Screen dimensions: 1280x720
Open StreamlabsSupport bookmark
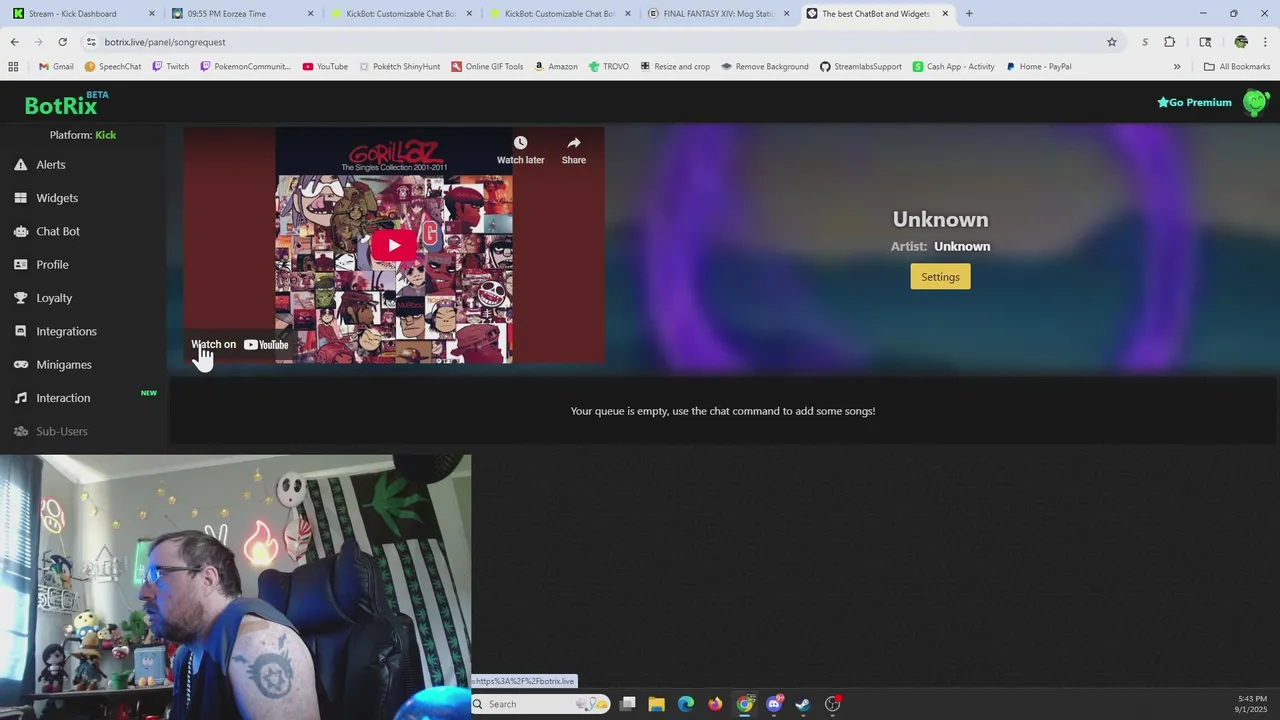coord(861,67)
